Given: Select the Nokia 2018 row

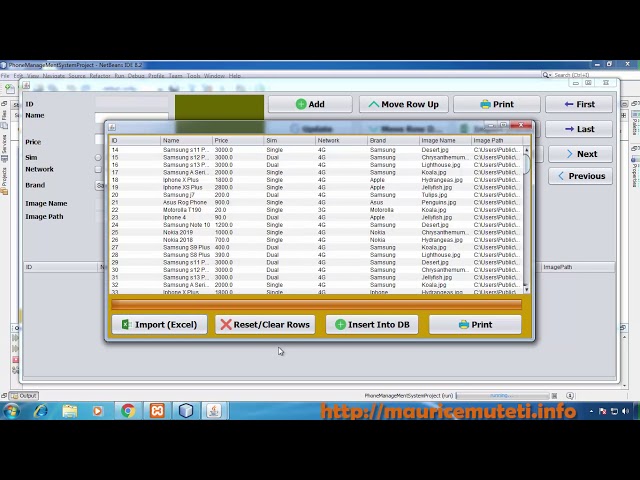Looking at the screenshot, I should click(x=316, y=240).
